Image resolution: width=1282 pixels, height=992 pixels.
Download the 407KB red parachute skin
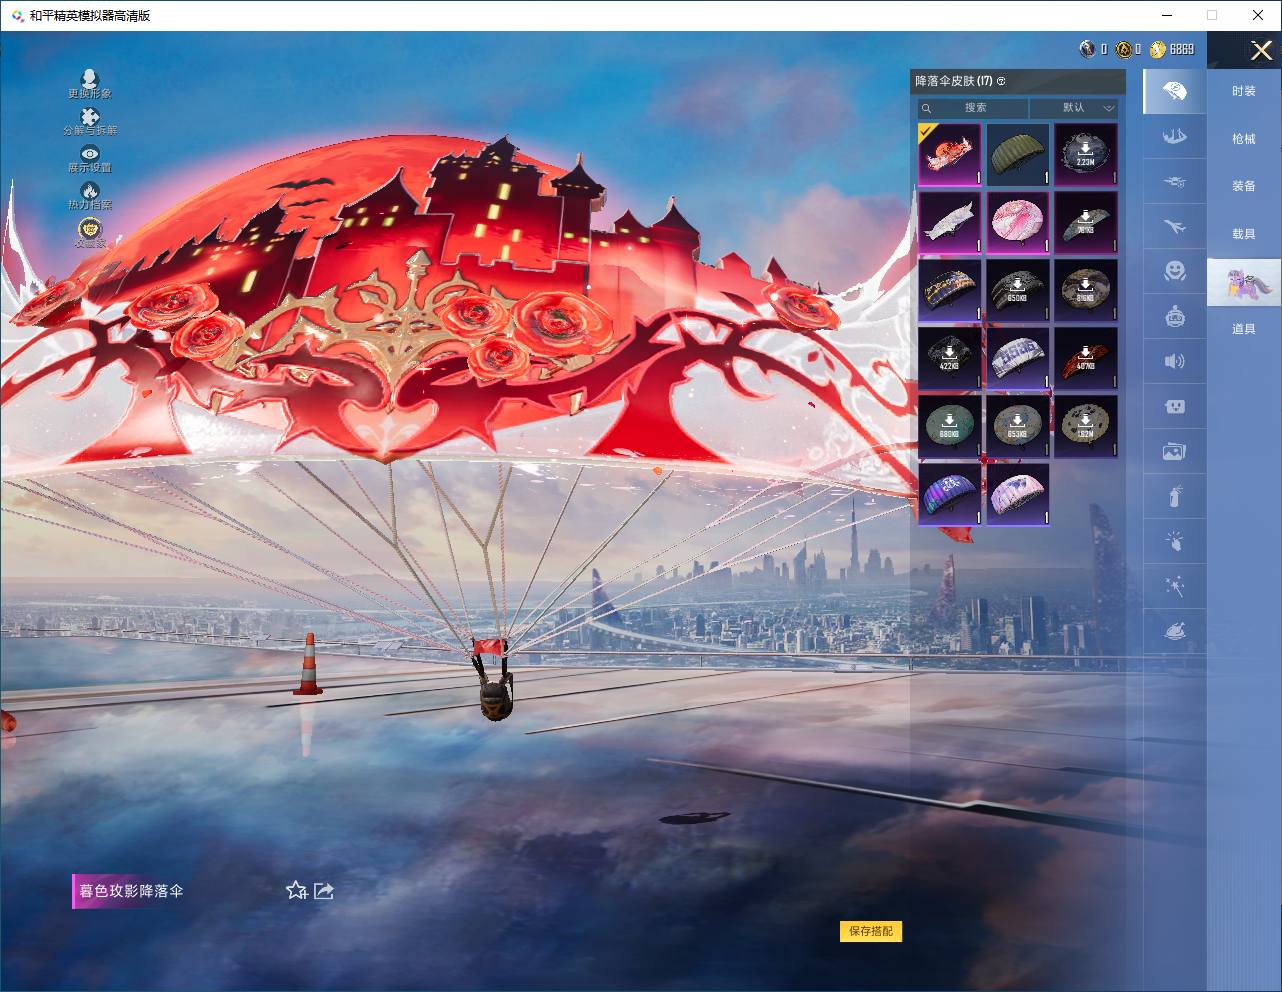click(1085, 358)
